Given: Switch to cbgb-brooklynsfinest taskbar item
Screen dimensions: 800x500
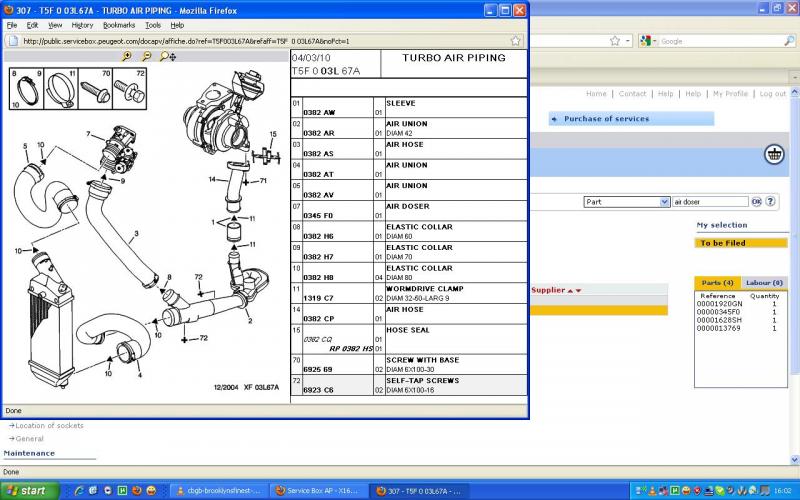Looking at the screenshot, I should point(218,491).
